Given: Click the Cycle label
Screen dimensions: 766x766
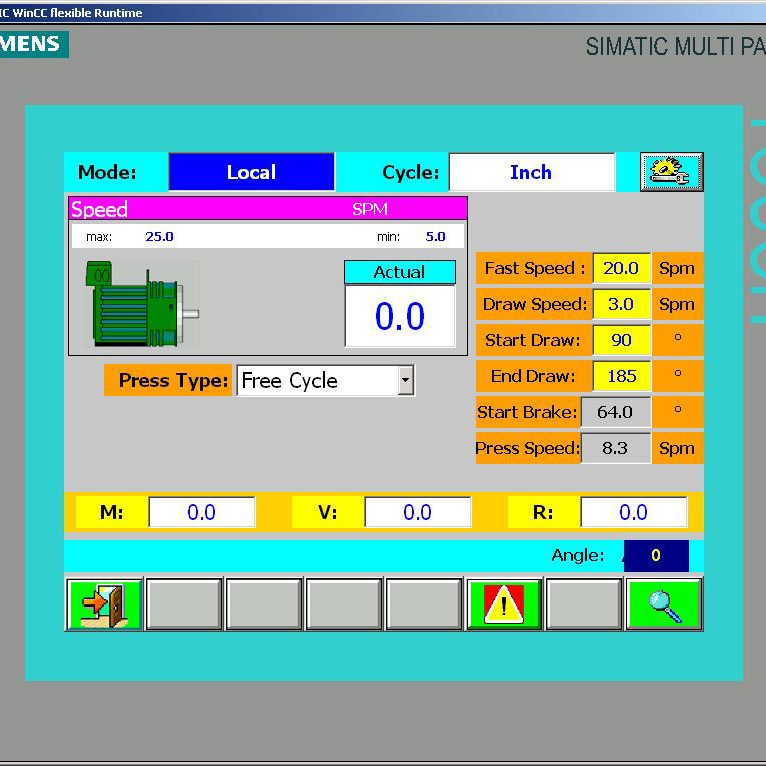Looking at the screenshot, I should tap(411, 172).
